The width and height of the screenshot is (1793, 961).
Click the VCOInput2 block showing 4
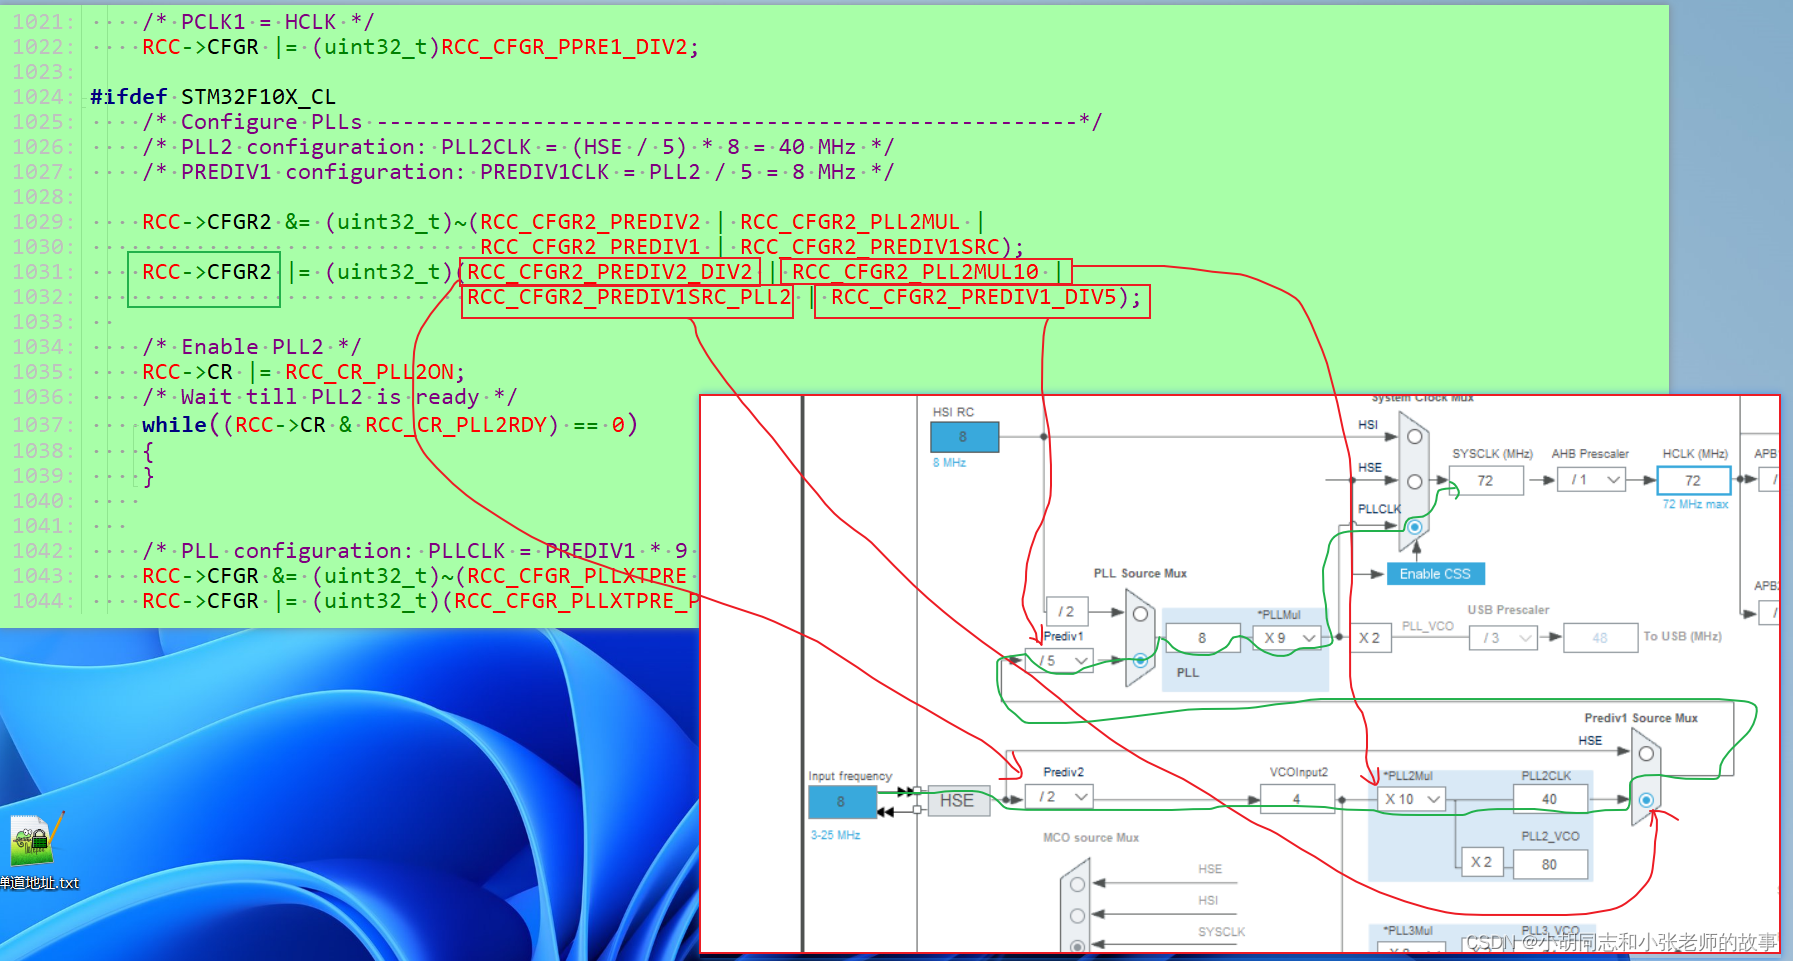point(1296,798)
